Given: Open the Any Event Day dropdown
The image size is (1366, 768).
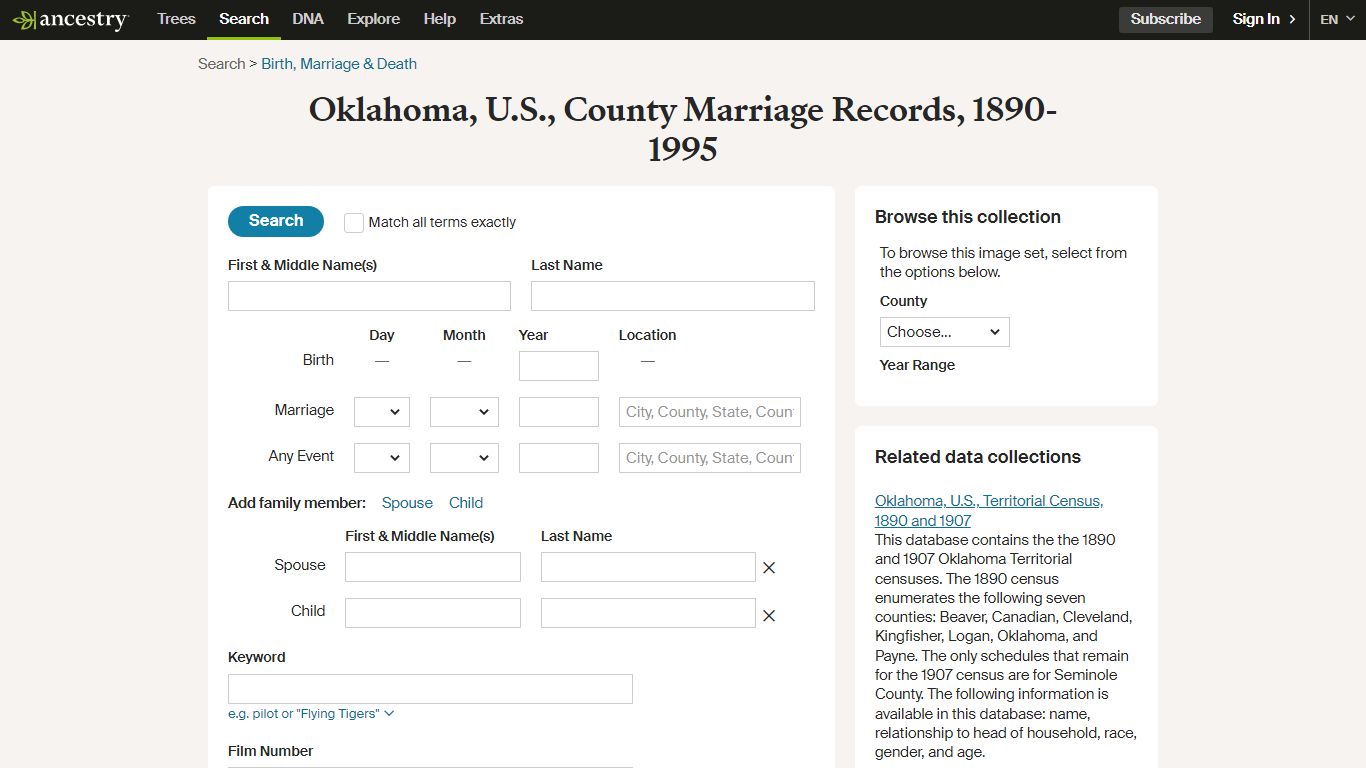Looking at the screenshot, I should click(382, 458).
